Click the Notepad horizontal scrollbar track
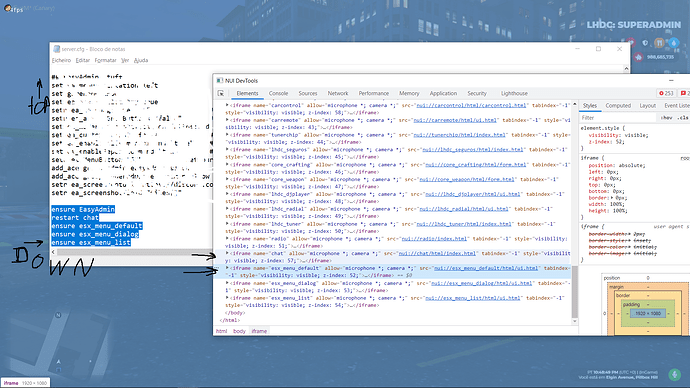Viewport: 690px width, 388px height. coord(132,252)
